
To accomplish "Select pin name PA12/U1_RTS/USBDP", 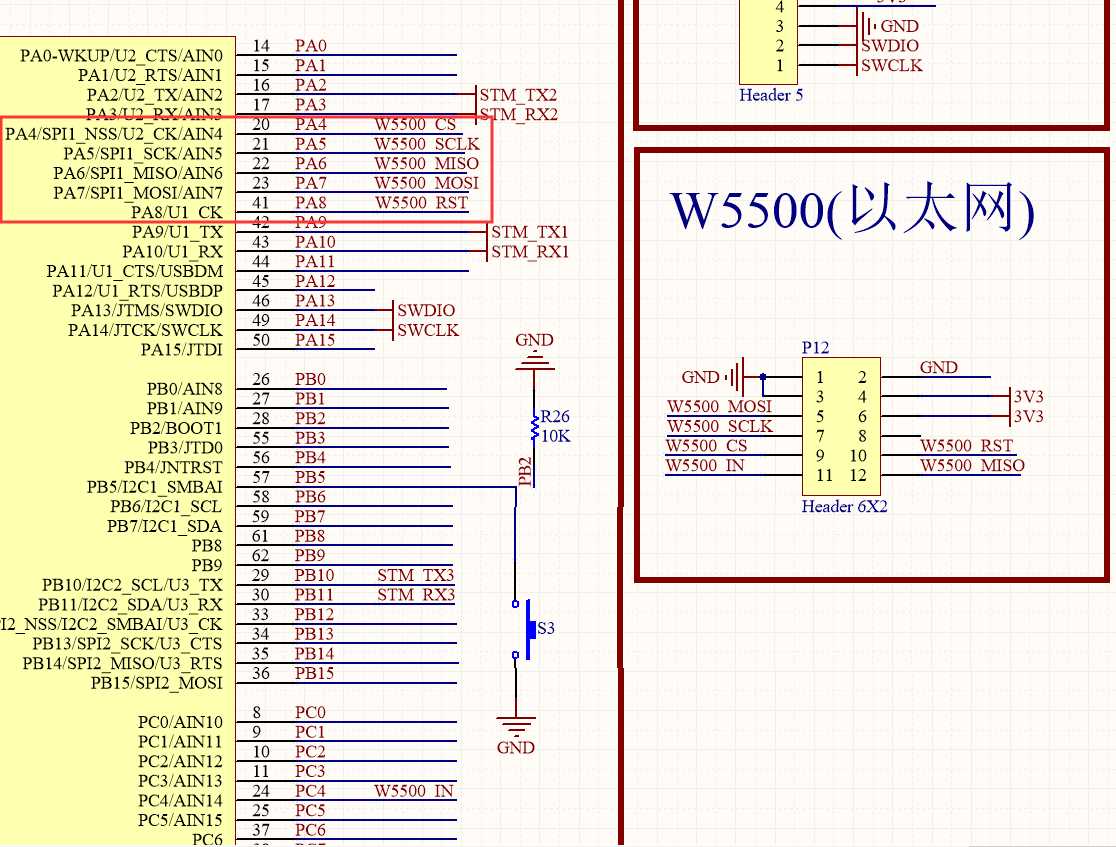I will point(137,291).
